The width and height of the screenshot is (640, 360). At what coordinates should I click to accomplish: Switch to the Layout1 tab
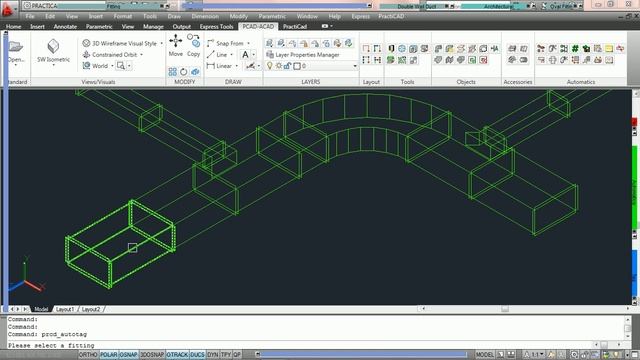point(64,309)
